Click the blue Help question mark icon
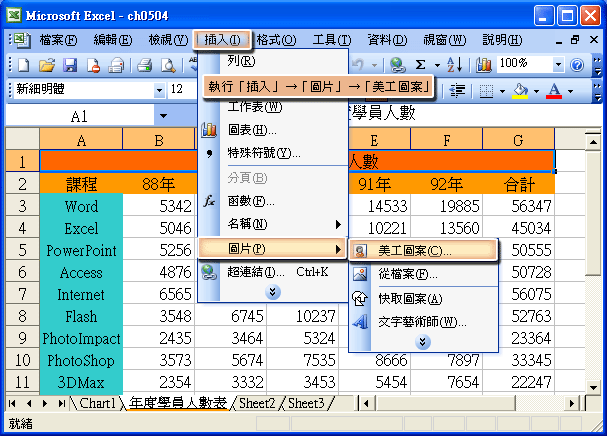 [x=576, y=65]
